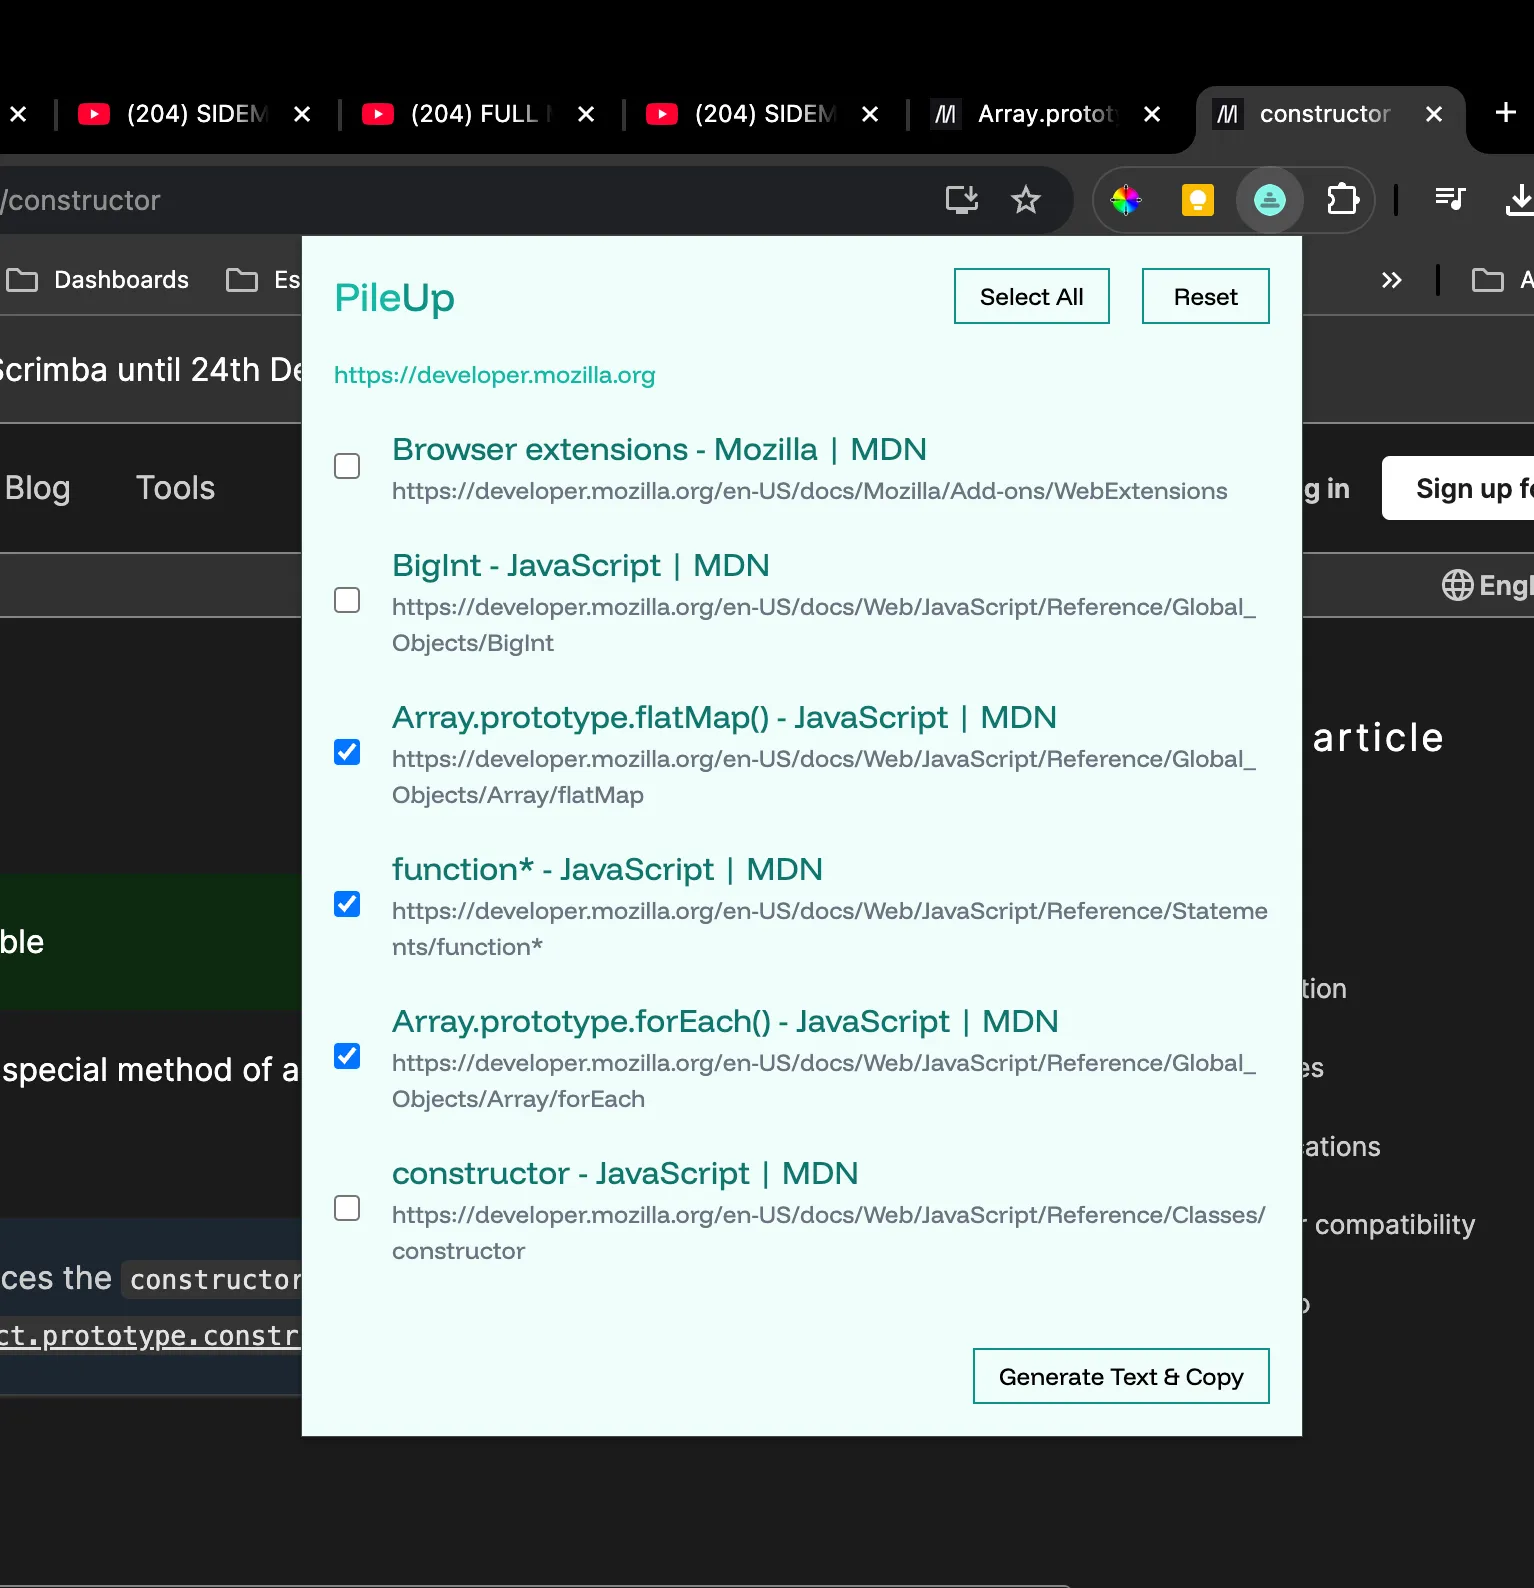
Task: Open the Es bookmark folder
Action: (x=263, y=280)
